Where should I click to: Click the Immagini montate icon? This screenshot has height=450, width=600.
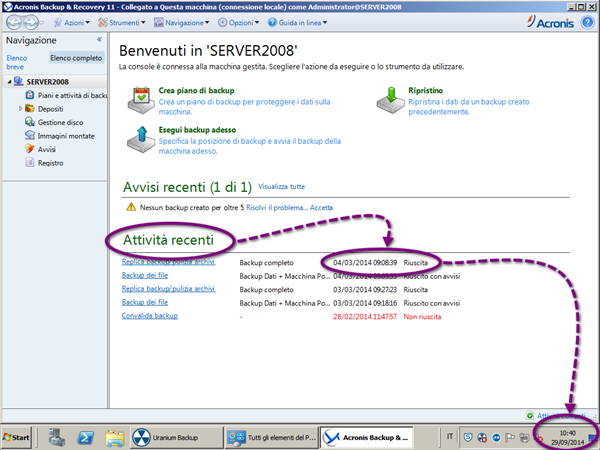(x=30, y=135)
